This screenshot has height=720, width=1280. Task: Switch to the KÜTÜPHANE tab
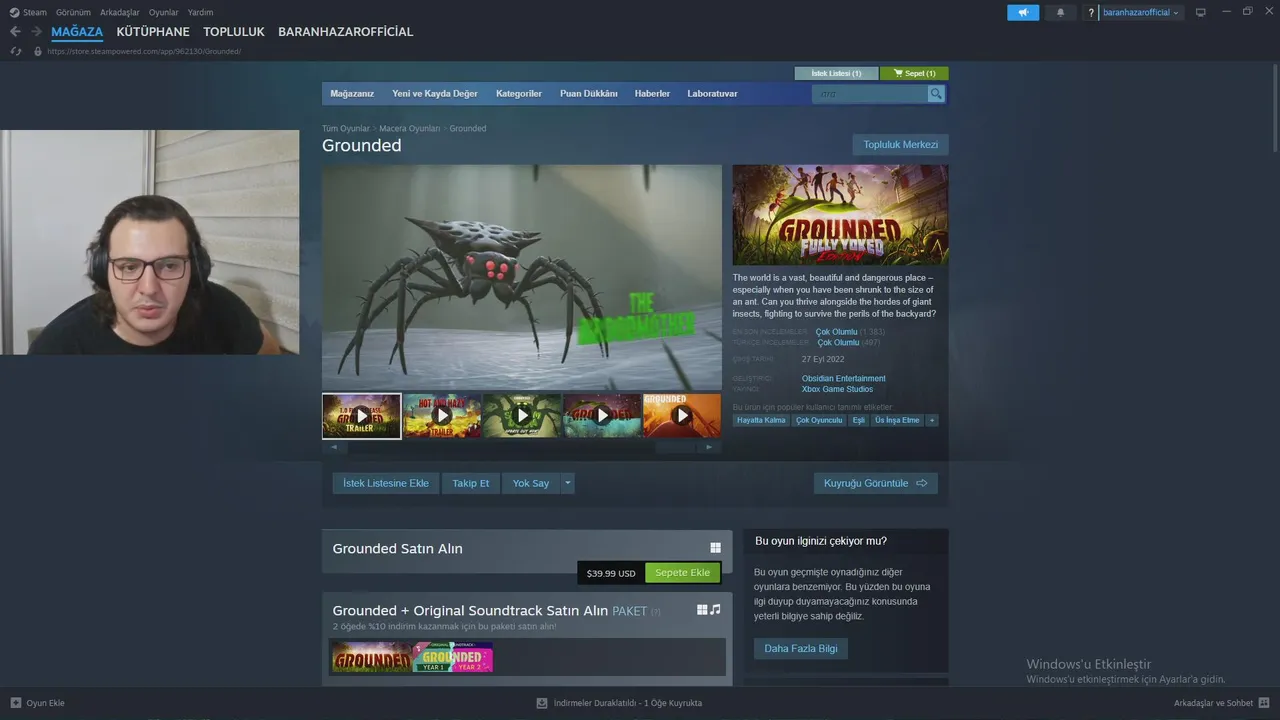pos(153,32)
